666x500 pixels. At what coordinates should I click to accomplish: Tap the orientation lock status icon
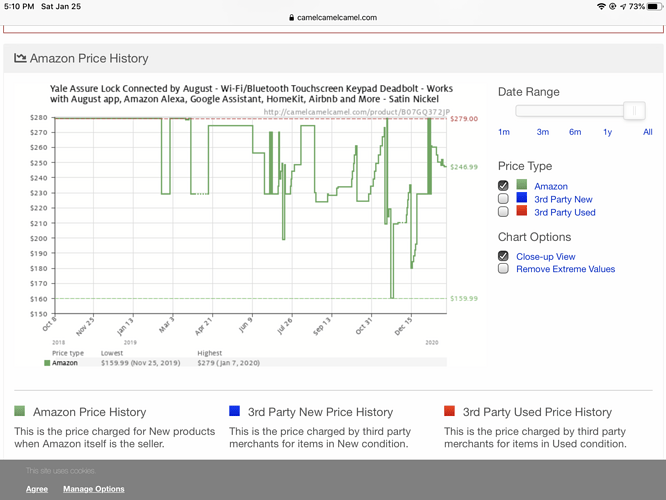point(612,6)
